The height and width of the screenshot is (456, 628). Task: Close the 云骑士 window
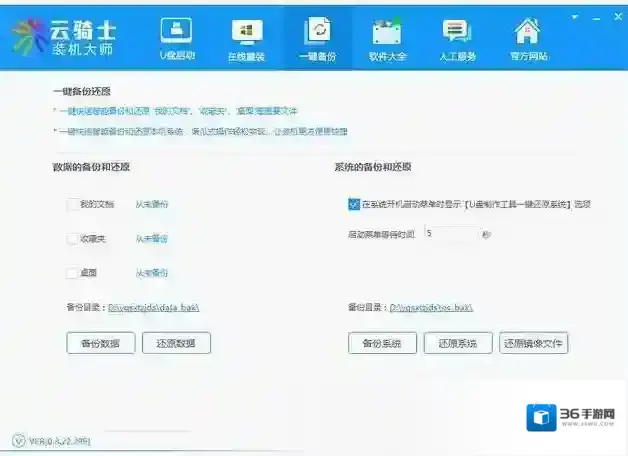pos(618,17)
